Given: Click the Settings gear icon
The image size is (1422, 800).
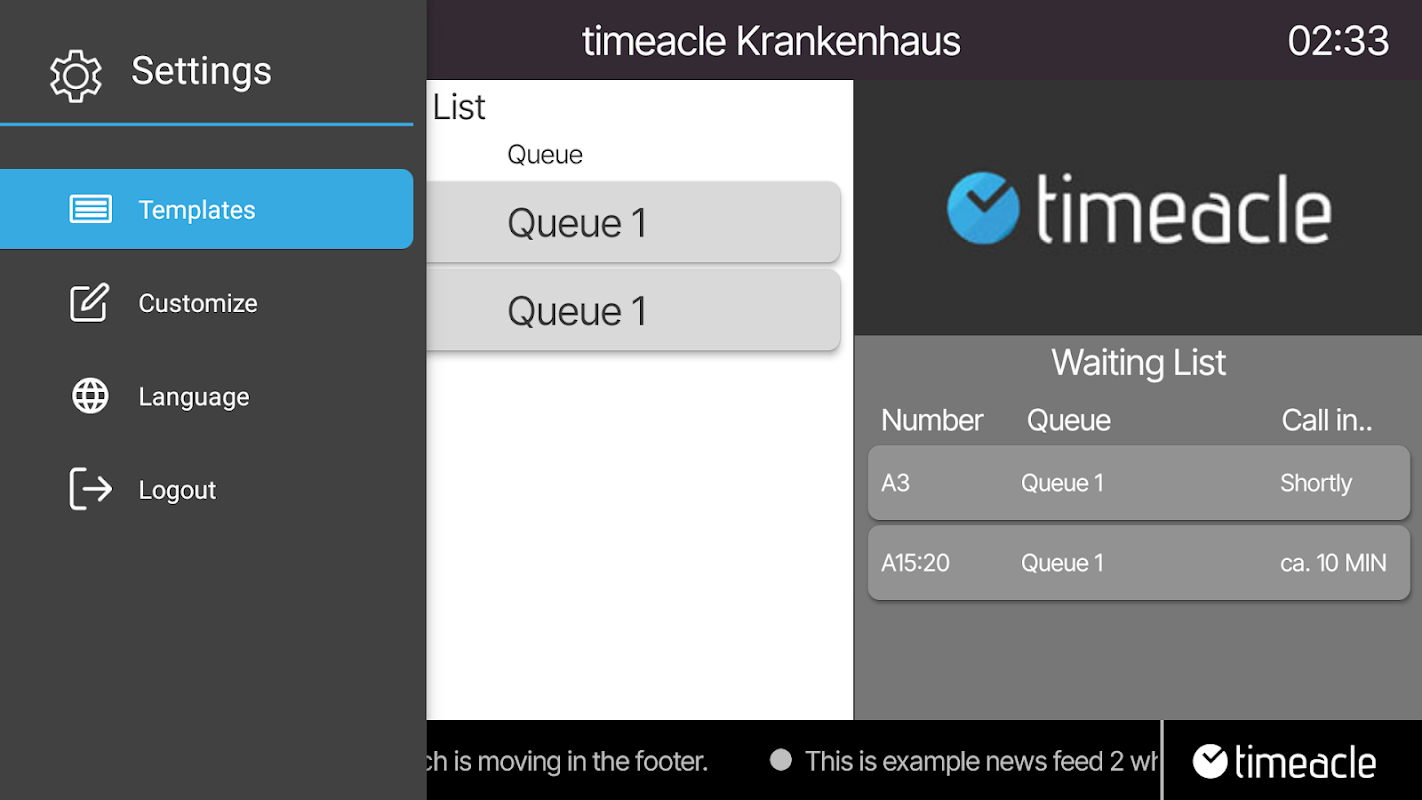Looking at the screenshot, I should point(76,75).
